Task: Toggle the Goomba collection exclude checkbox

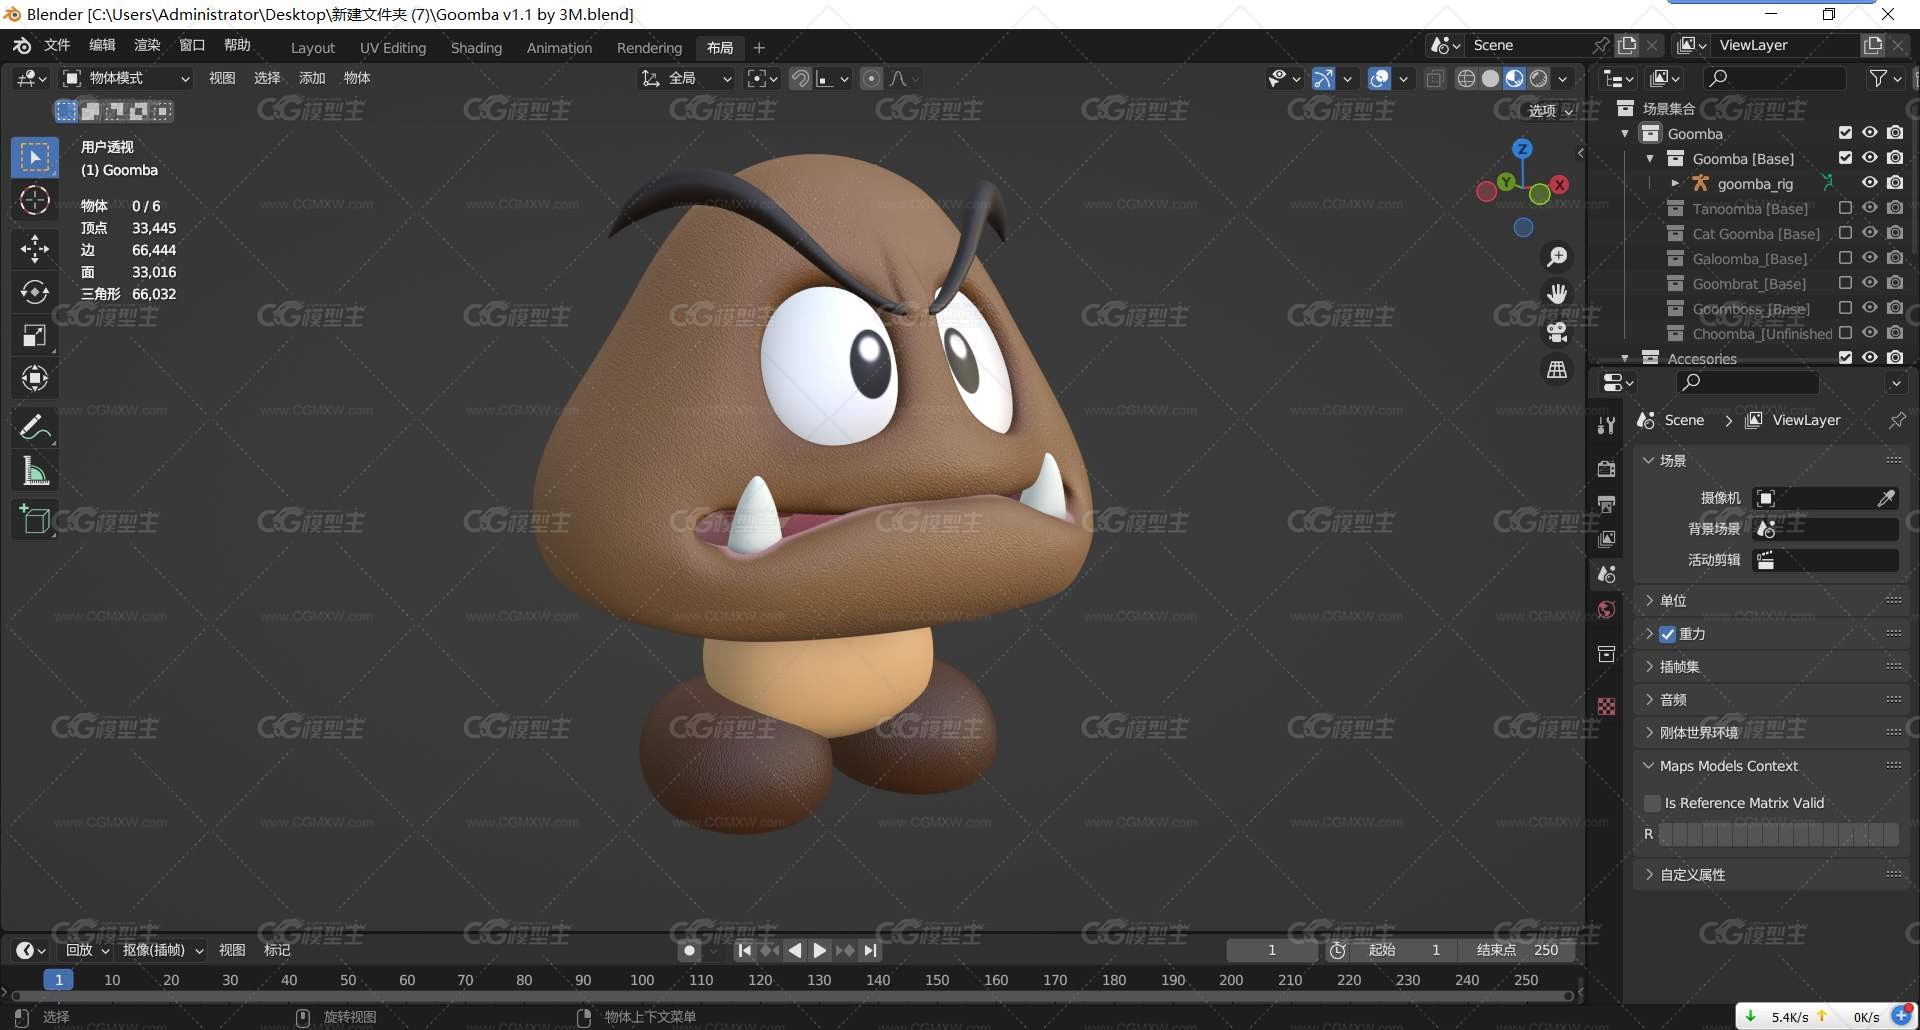Action: point(1845,133)
